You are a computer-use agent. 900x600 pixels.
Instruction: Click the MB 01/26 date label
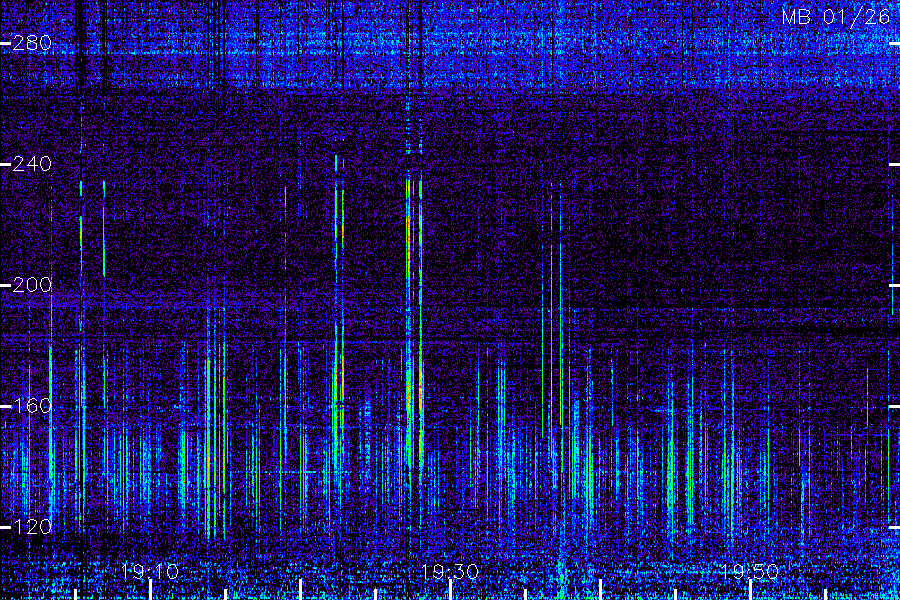836,17
